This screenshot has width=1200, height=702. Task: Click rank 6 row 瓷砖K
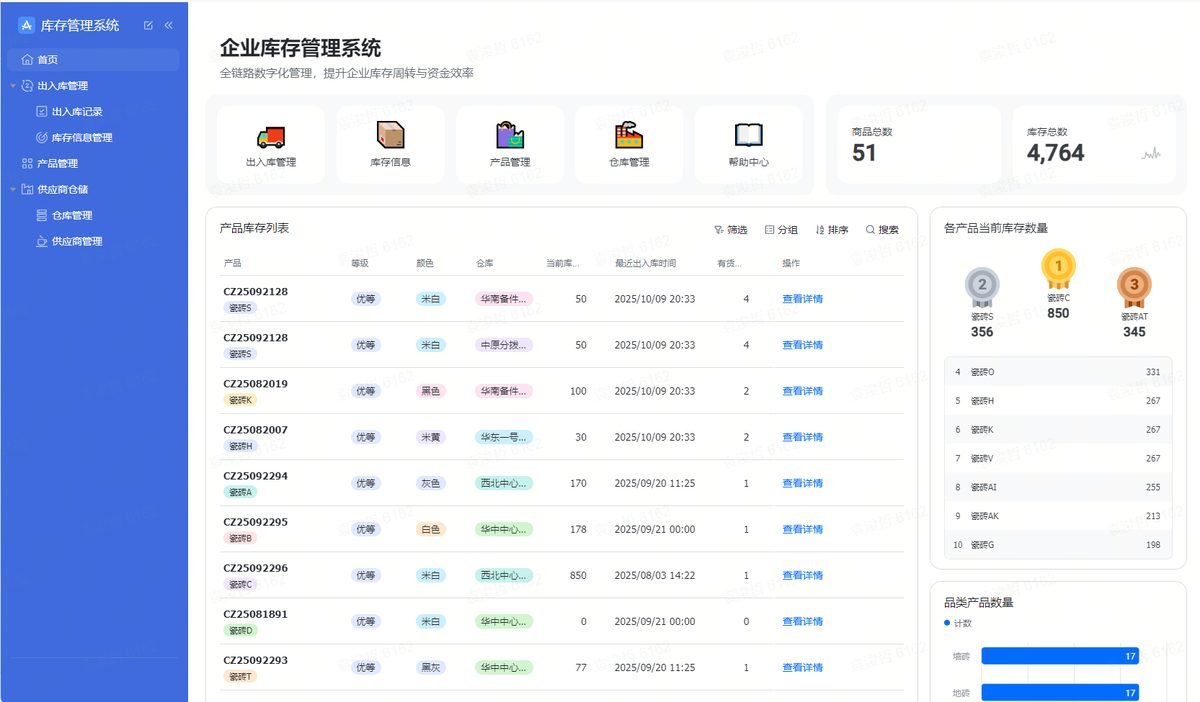coord(1058,430)
